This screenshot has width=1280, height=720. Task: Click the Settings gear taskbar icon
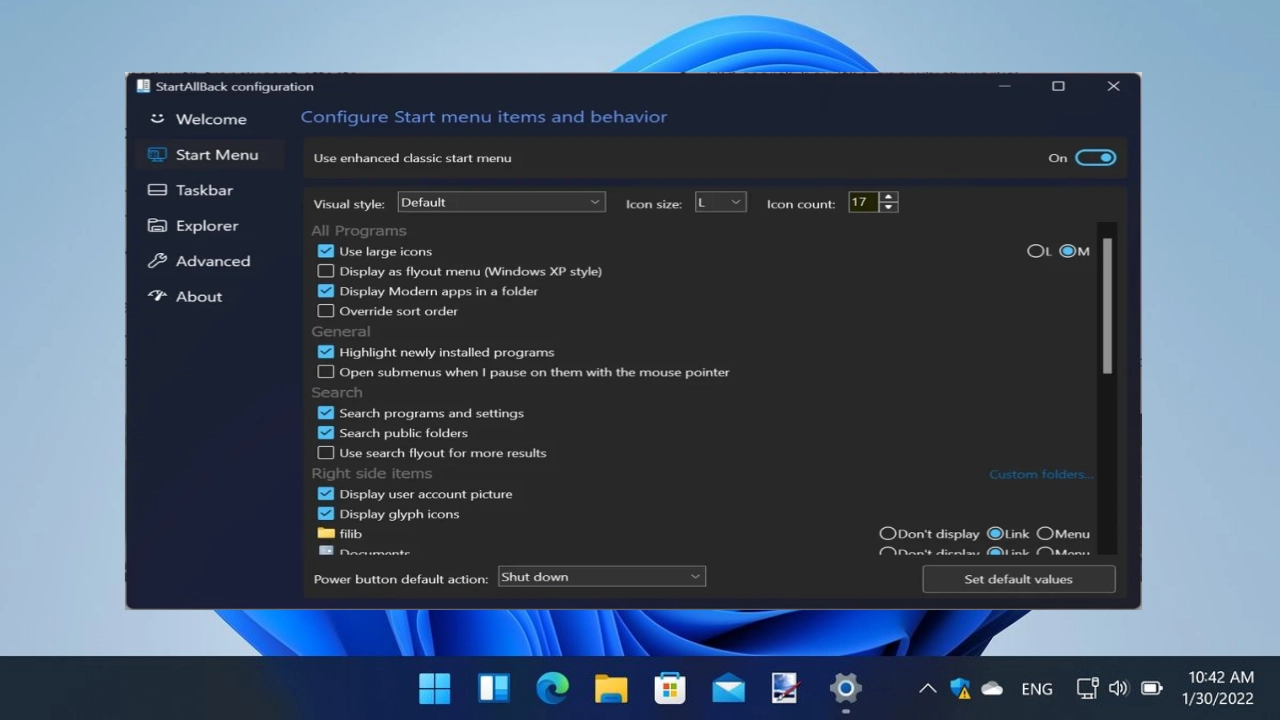pyautogui.click(x=845, y=688)
